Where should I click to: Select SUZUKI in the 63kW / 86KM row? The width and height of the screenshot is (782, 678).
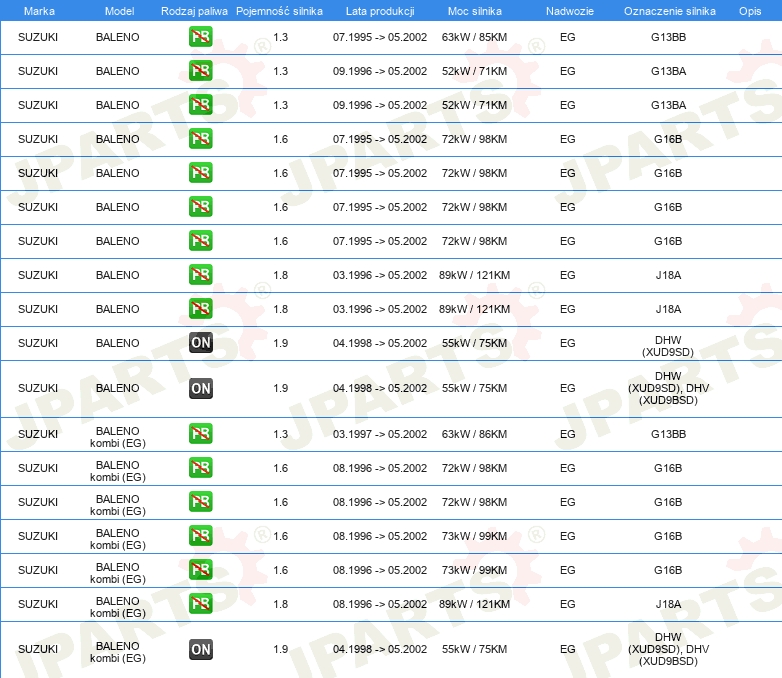(38, 434)
